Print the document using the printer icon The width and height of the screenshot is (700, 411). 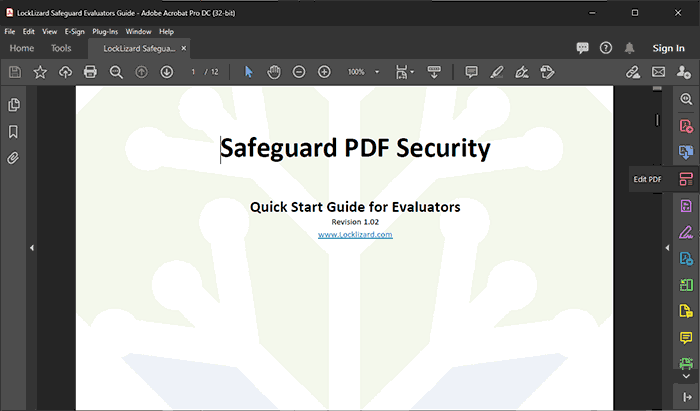(90, 72)
